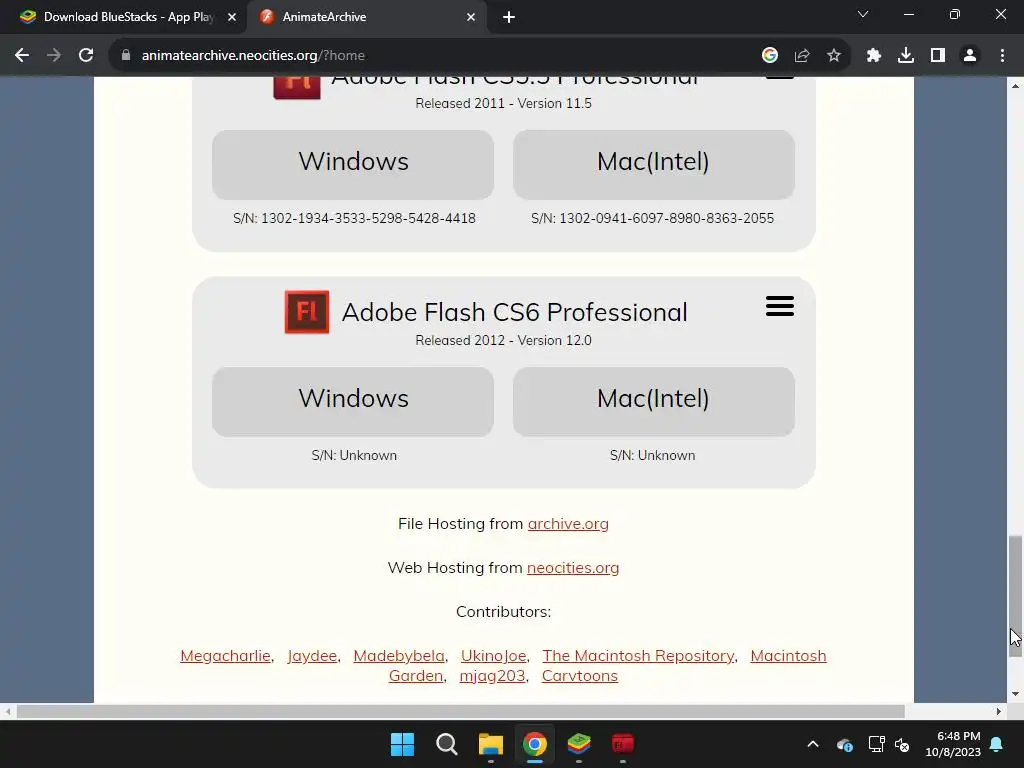Open the OneDrive cloud tray icon
The width and height of the screenshot is (1024, 768).
click(844, 744)
